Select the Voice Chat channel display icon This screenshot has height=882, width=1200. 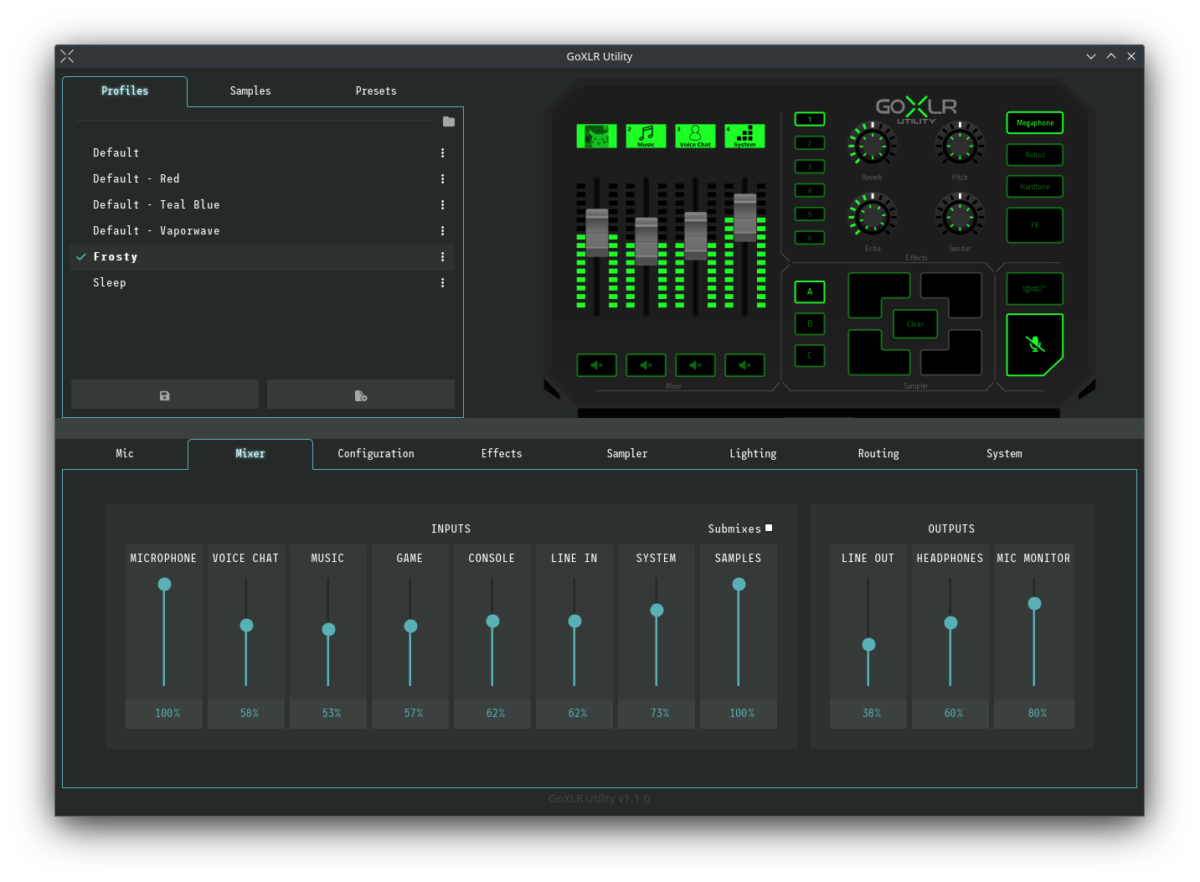pos(695,136)
